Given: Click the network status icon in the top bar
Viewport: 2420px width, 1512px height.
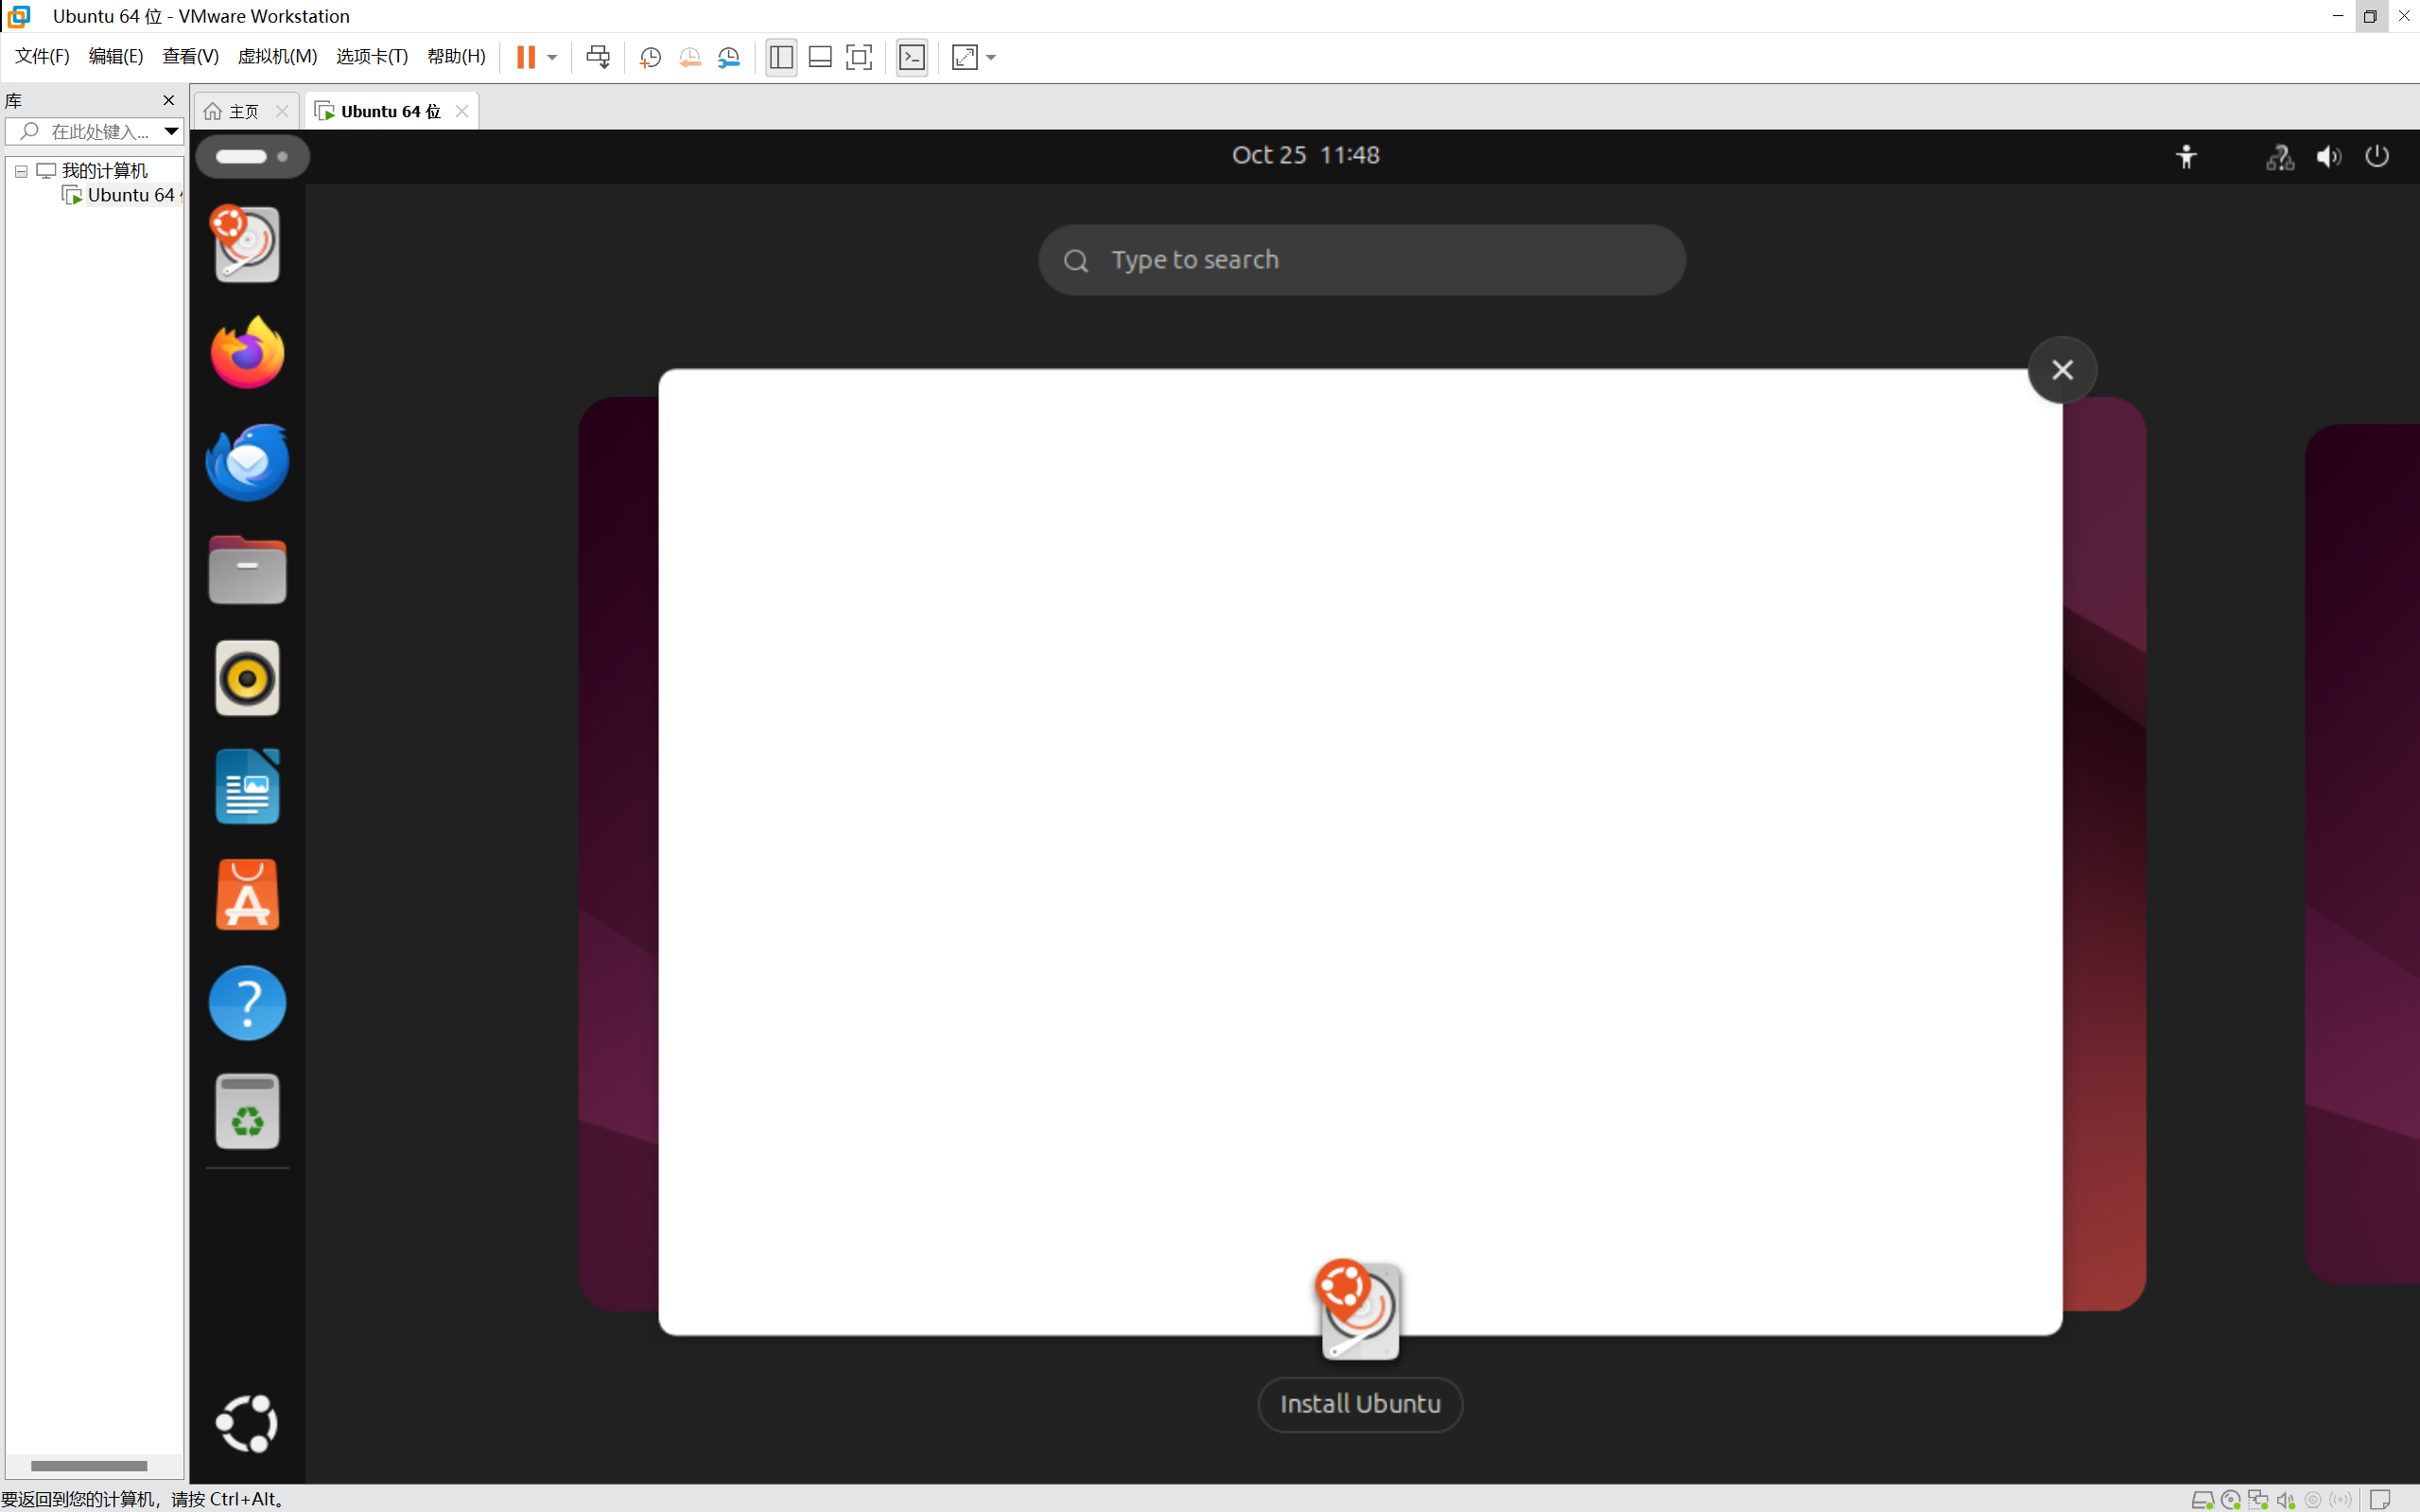Looking at the screenshot, I should click(2279, 156).
